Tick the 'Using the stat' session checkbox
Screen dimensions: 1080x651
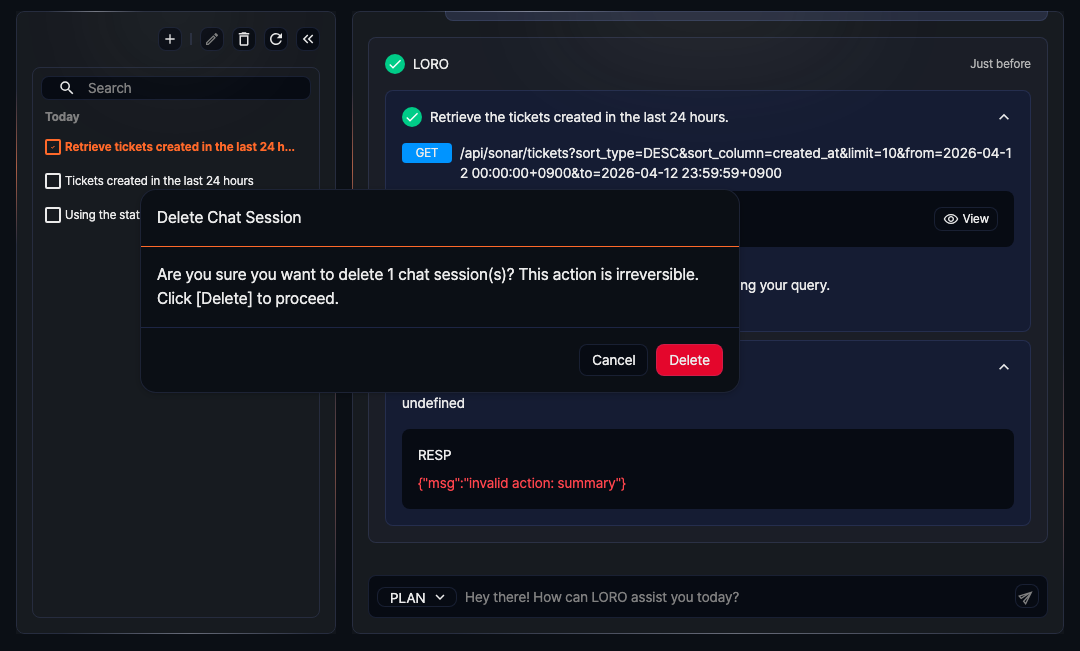tap(53, 215)
